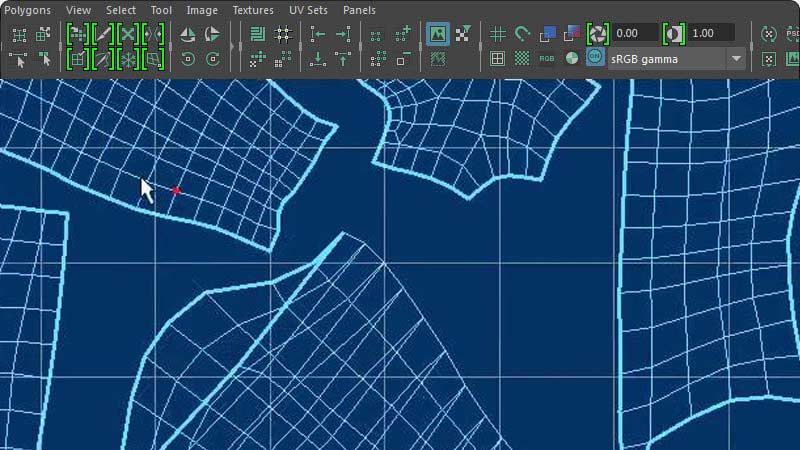Click the red selected UV point
Viewport: 800px width, 450px height.
coord(176,190)
